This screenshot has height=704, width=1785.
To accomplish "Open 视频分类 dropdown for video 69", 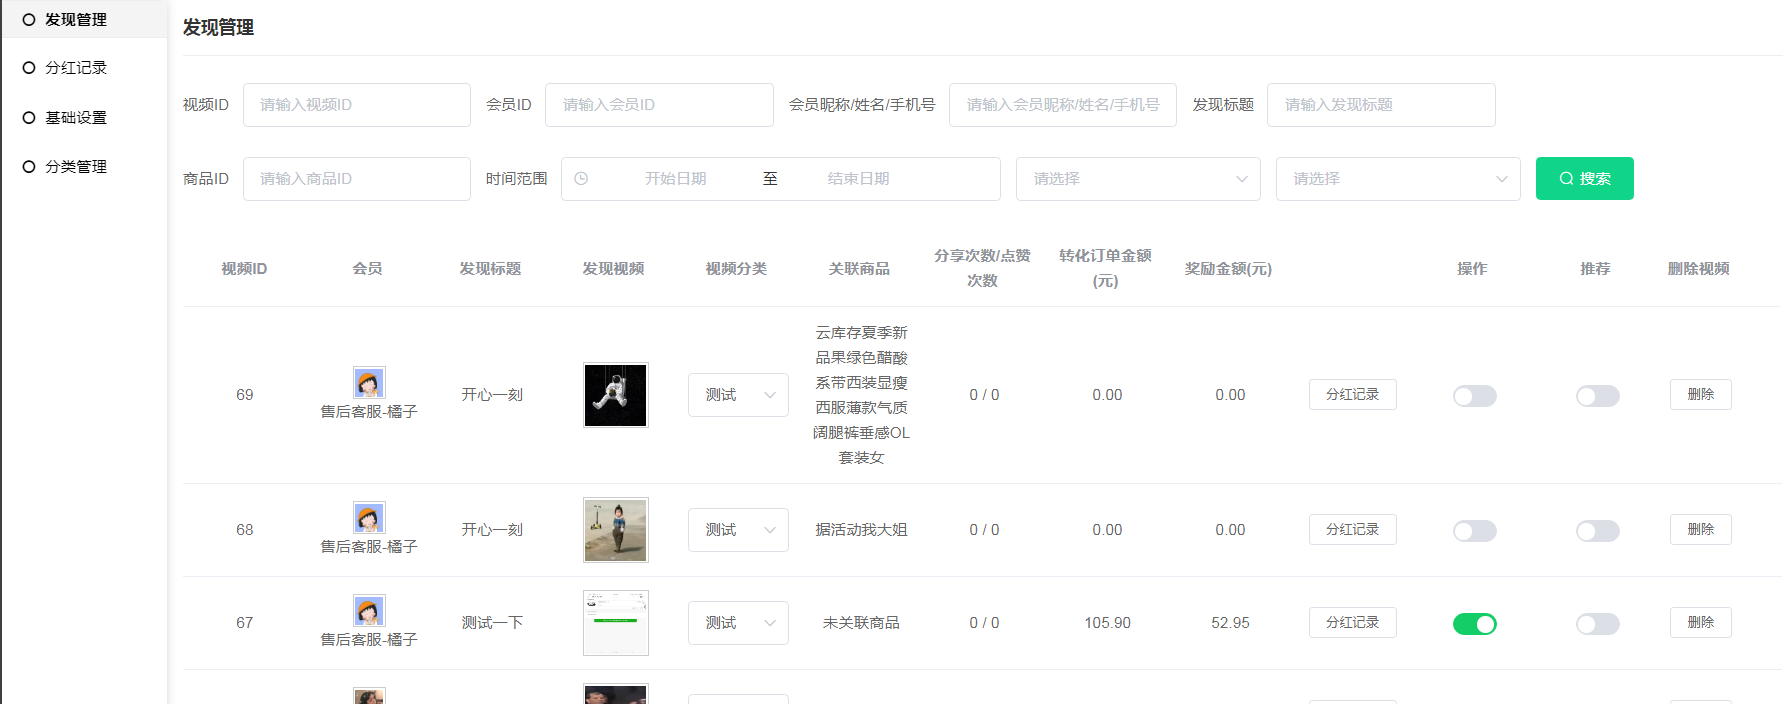I will click(x=738, y=395).
